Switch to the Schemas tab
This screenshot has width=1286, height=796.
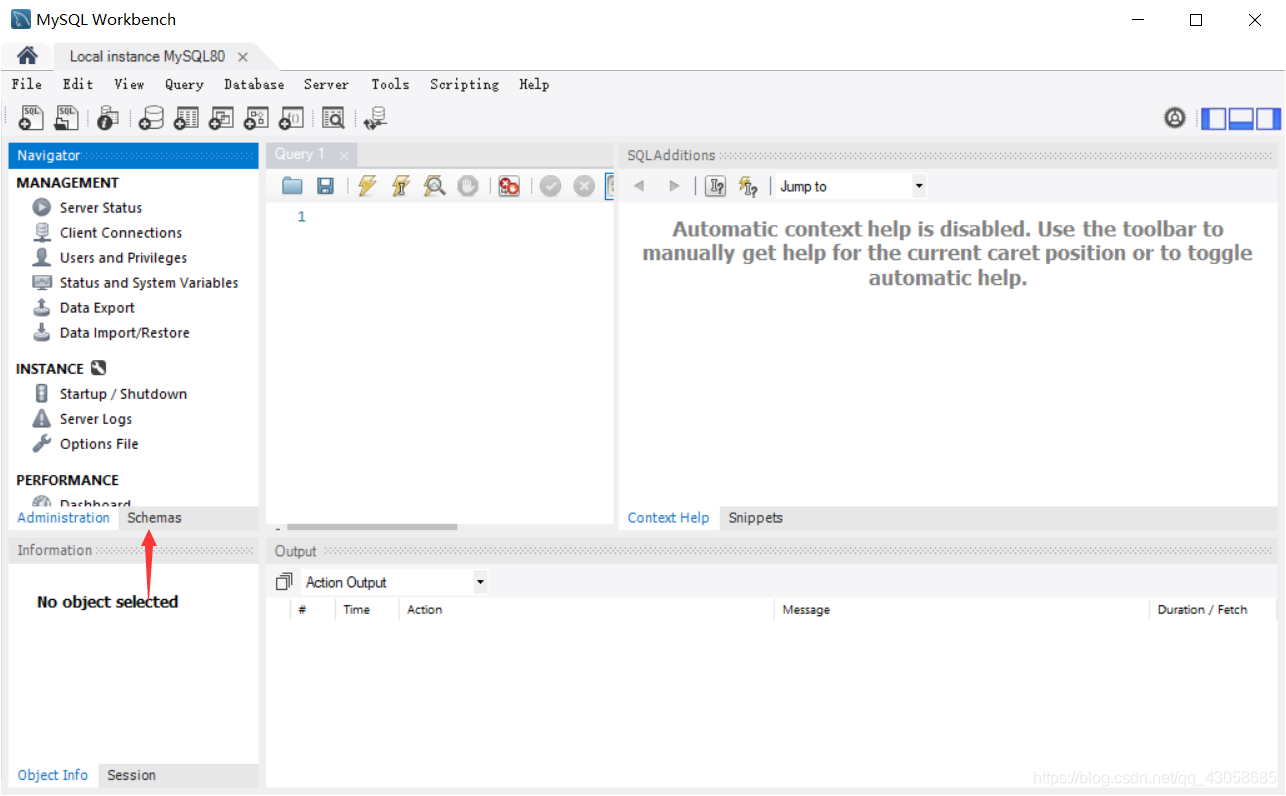click(x=154, y=517)
